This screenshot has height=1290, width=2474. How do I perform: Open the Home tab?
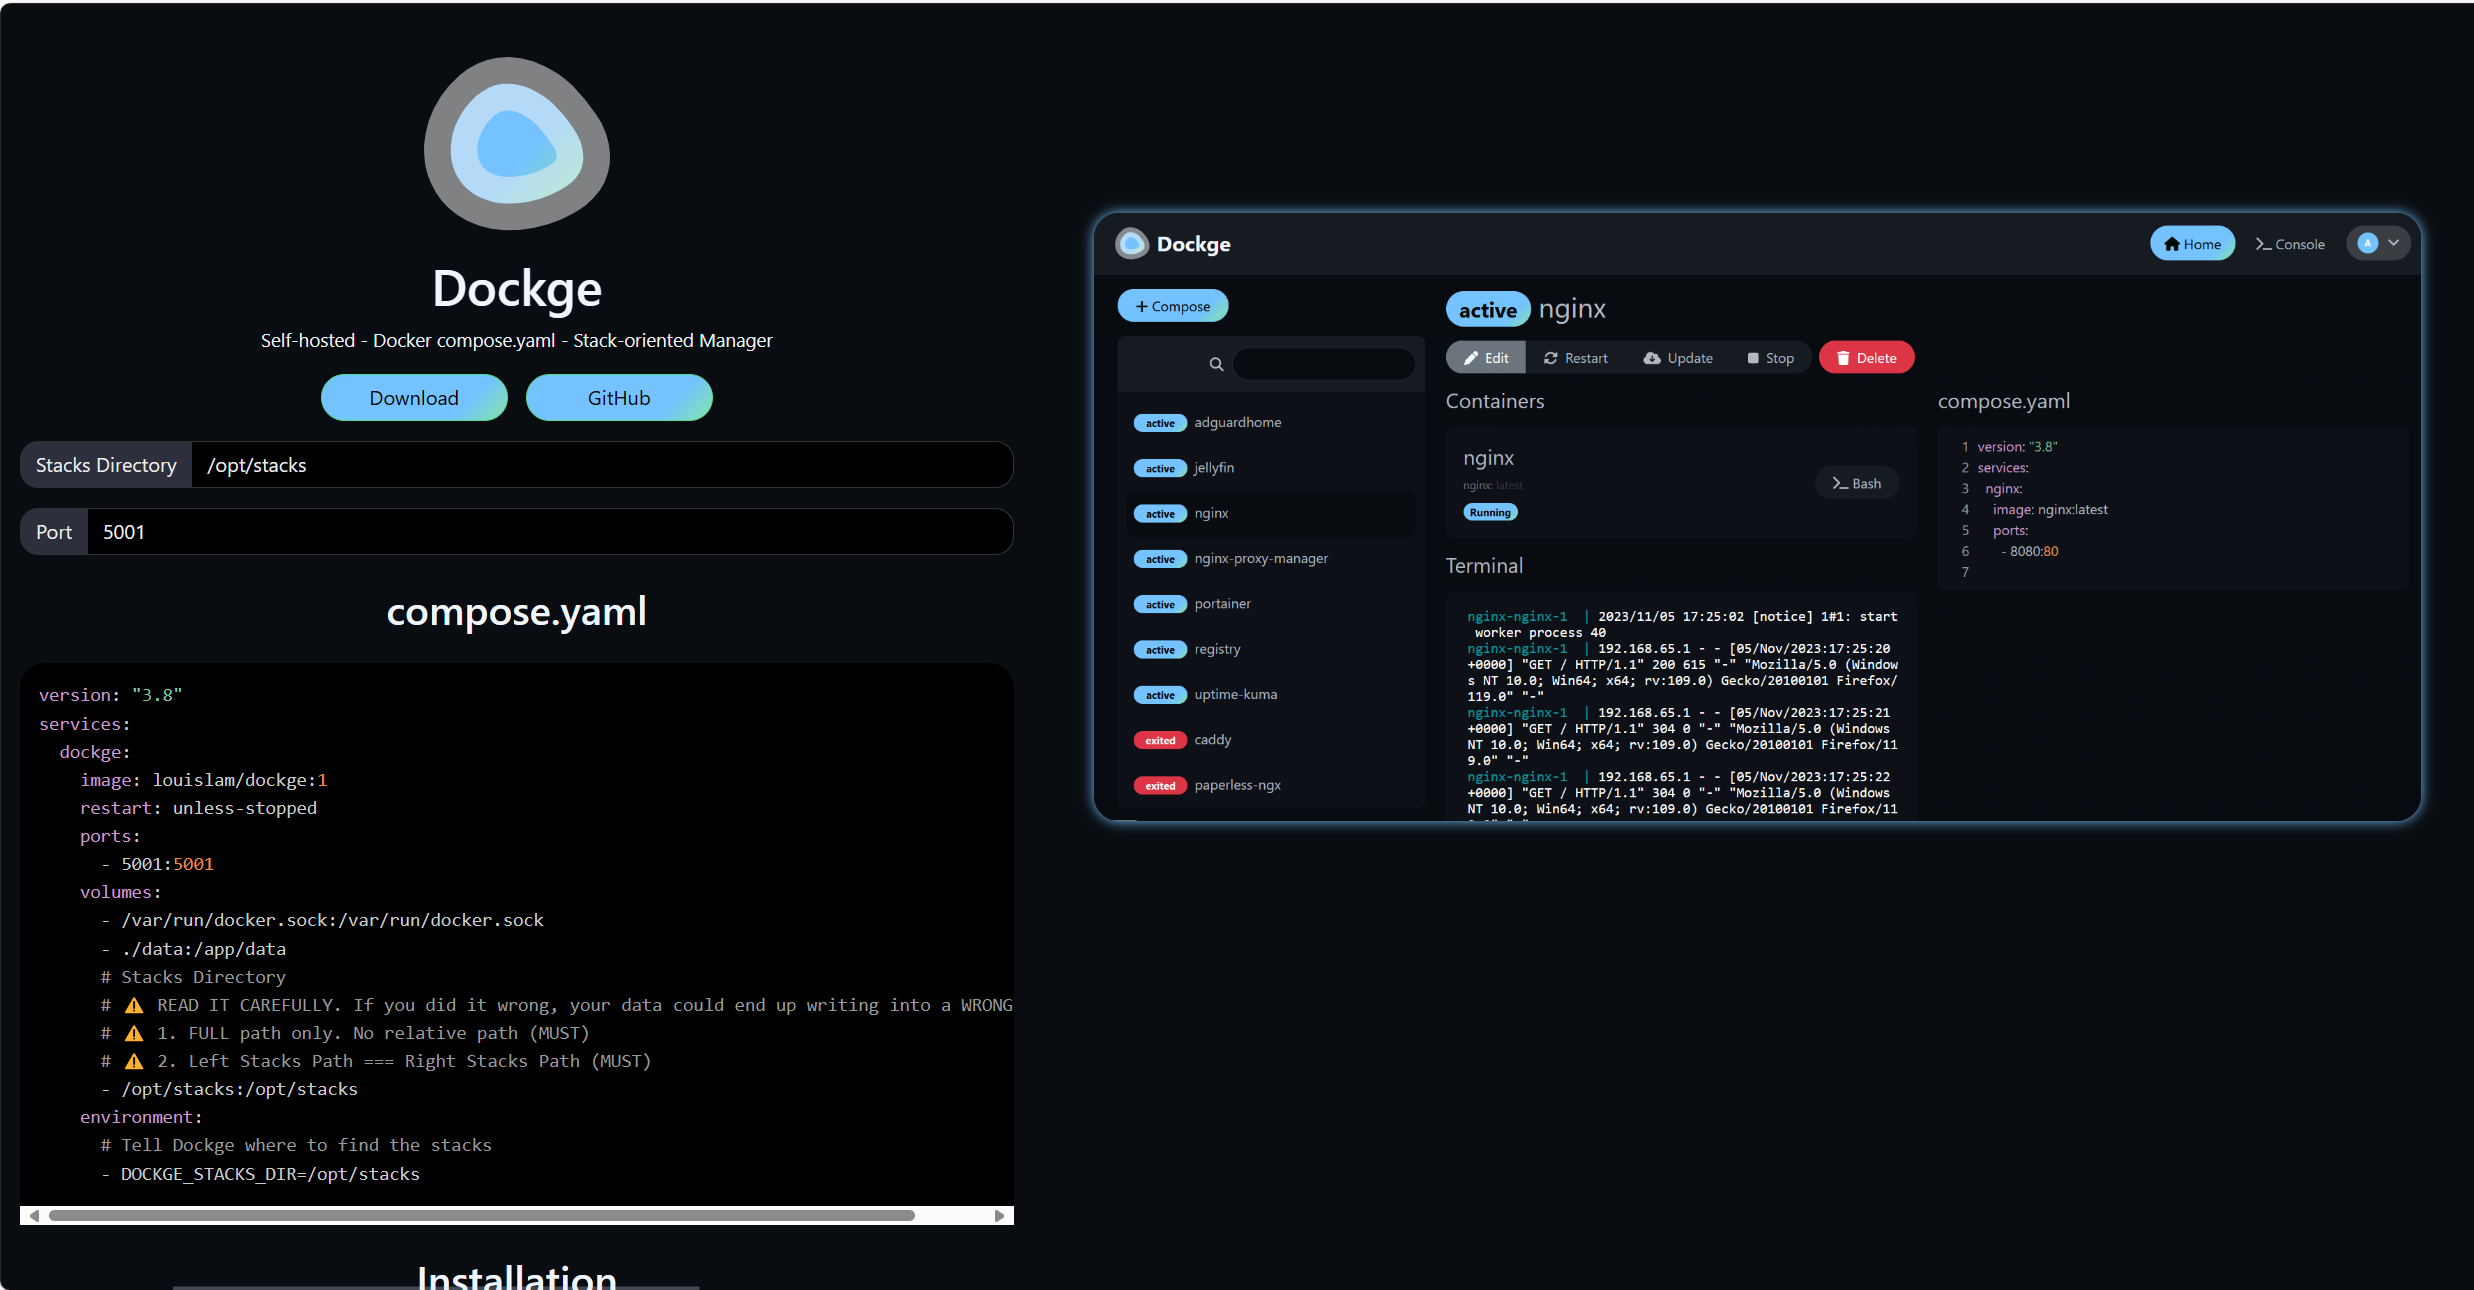pyautogui.click(x=2192, y=244)
